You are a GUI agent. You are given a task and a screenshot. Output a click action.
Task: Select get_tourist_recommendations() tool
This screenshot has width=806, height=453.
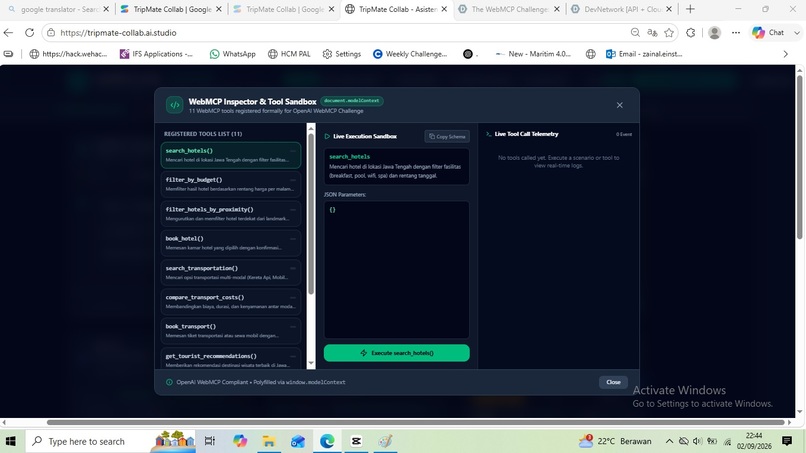[x=230, y=359]
